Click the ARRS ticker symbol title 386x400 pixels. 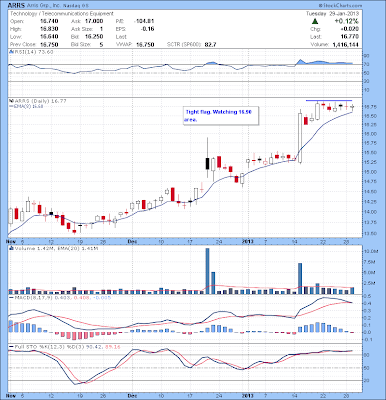click(x=15, y=5)
